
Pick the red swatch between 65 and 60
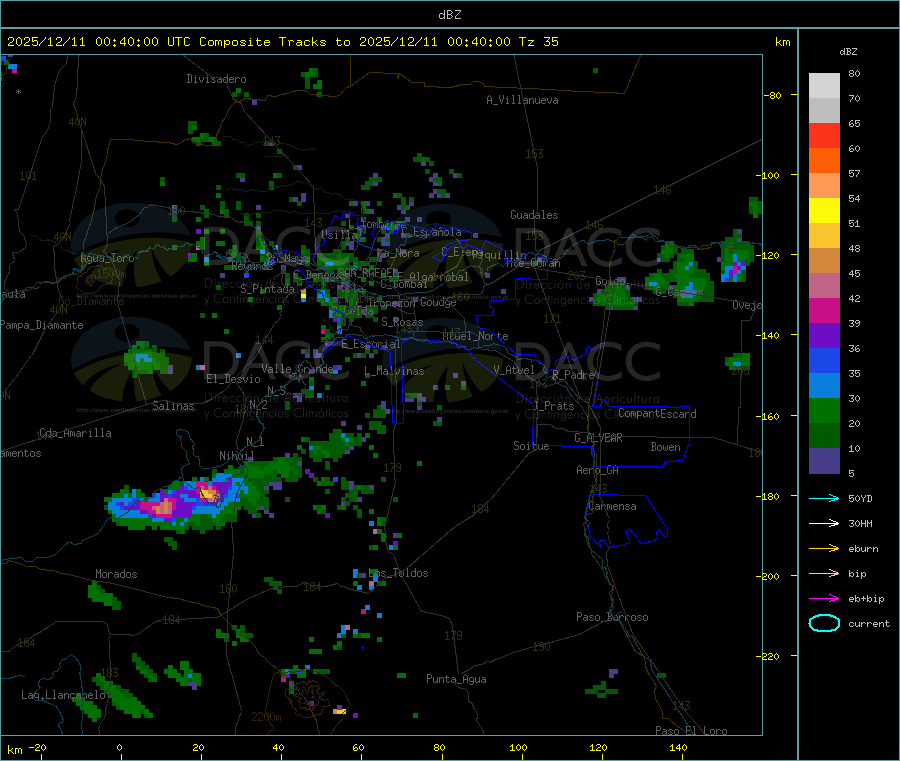(x=824, y=135)
